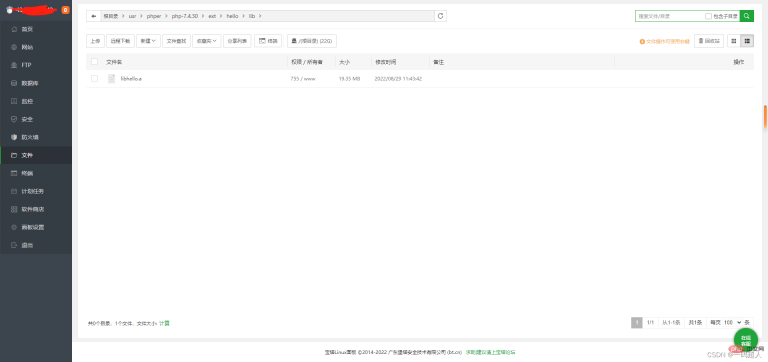This screenshot has height=362, width=768.
Task: Open the recycle bin
Action: [x=709, y=41]
